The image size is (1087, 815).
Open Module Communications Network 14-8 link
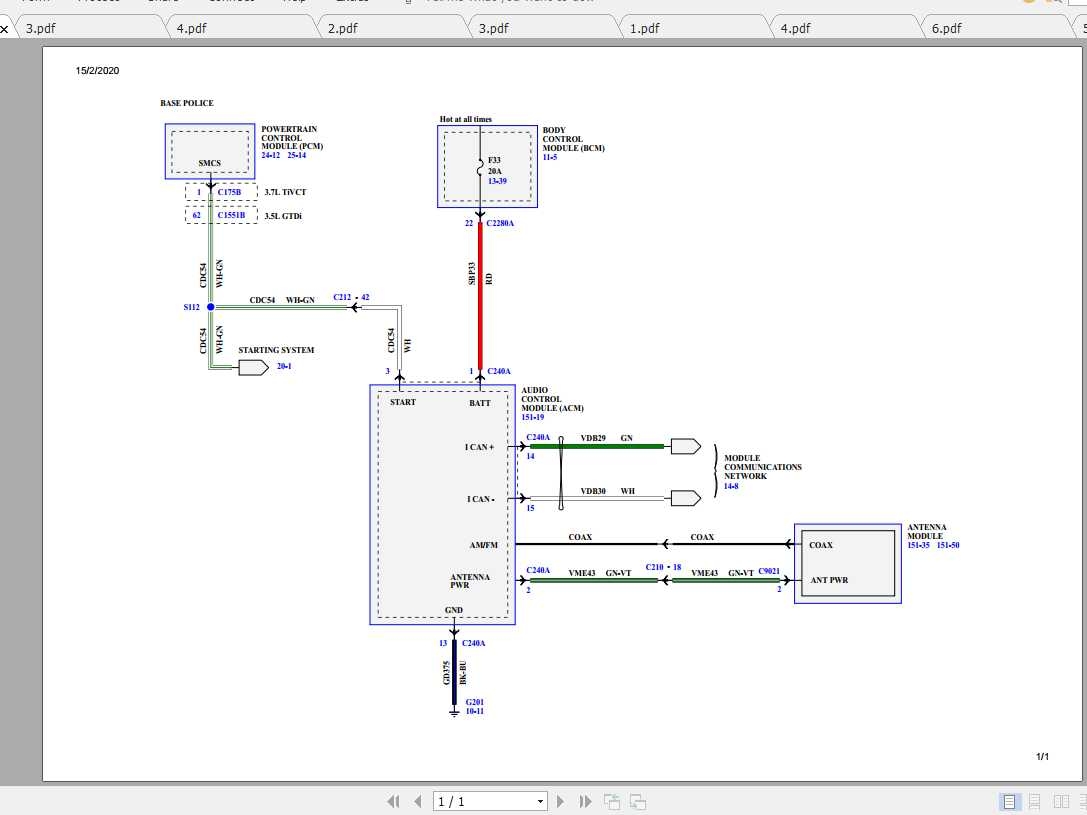731,486
